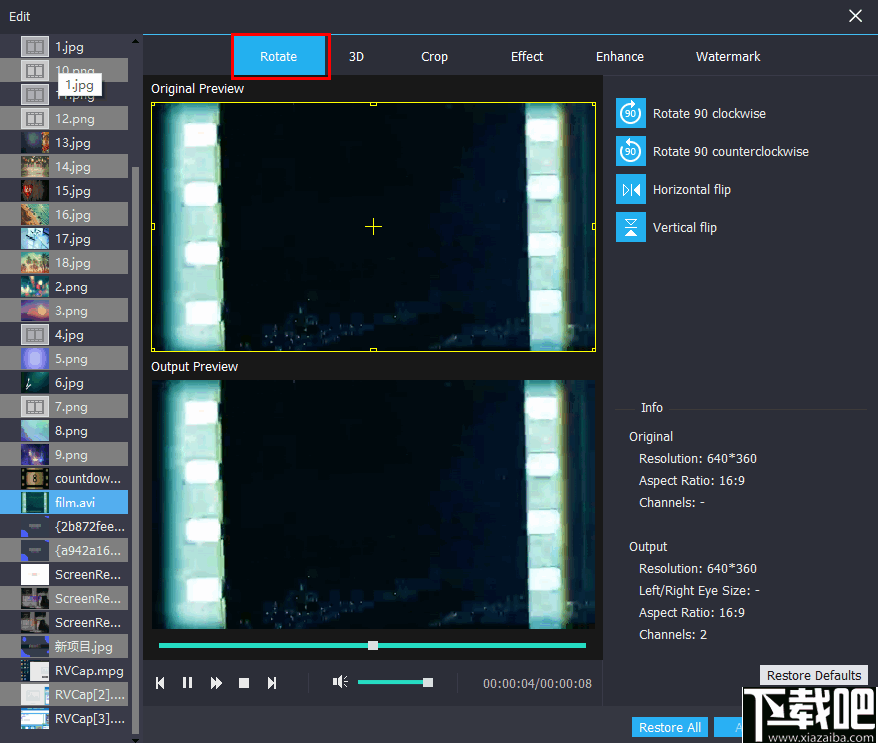Image resolution: width=878 pixels, height=743 pixels.
Task: Skip back to the start of the clip
Action: click(159, 682)
